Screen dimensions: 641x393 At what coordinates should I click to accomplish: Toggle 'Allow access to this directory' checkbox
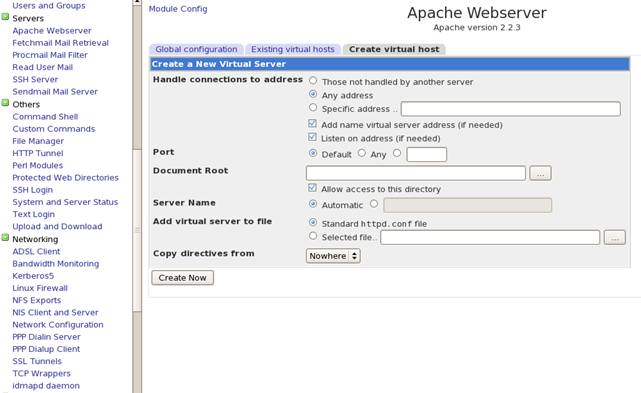(x=312, y=188)
